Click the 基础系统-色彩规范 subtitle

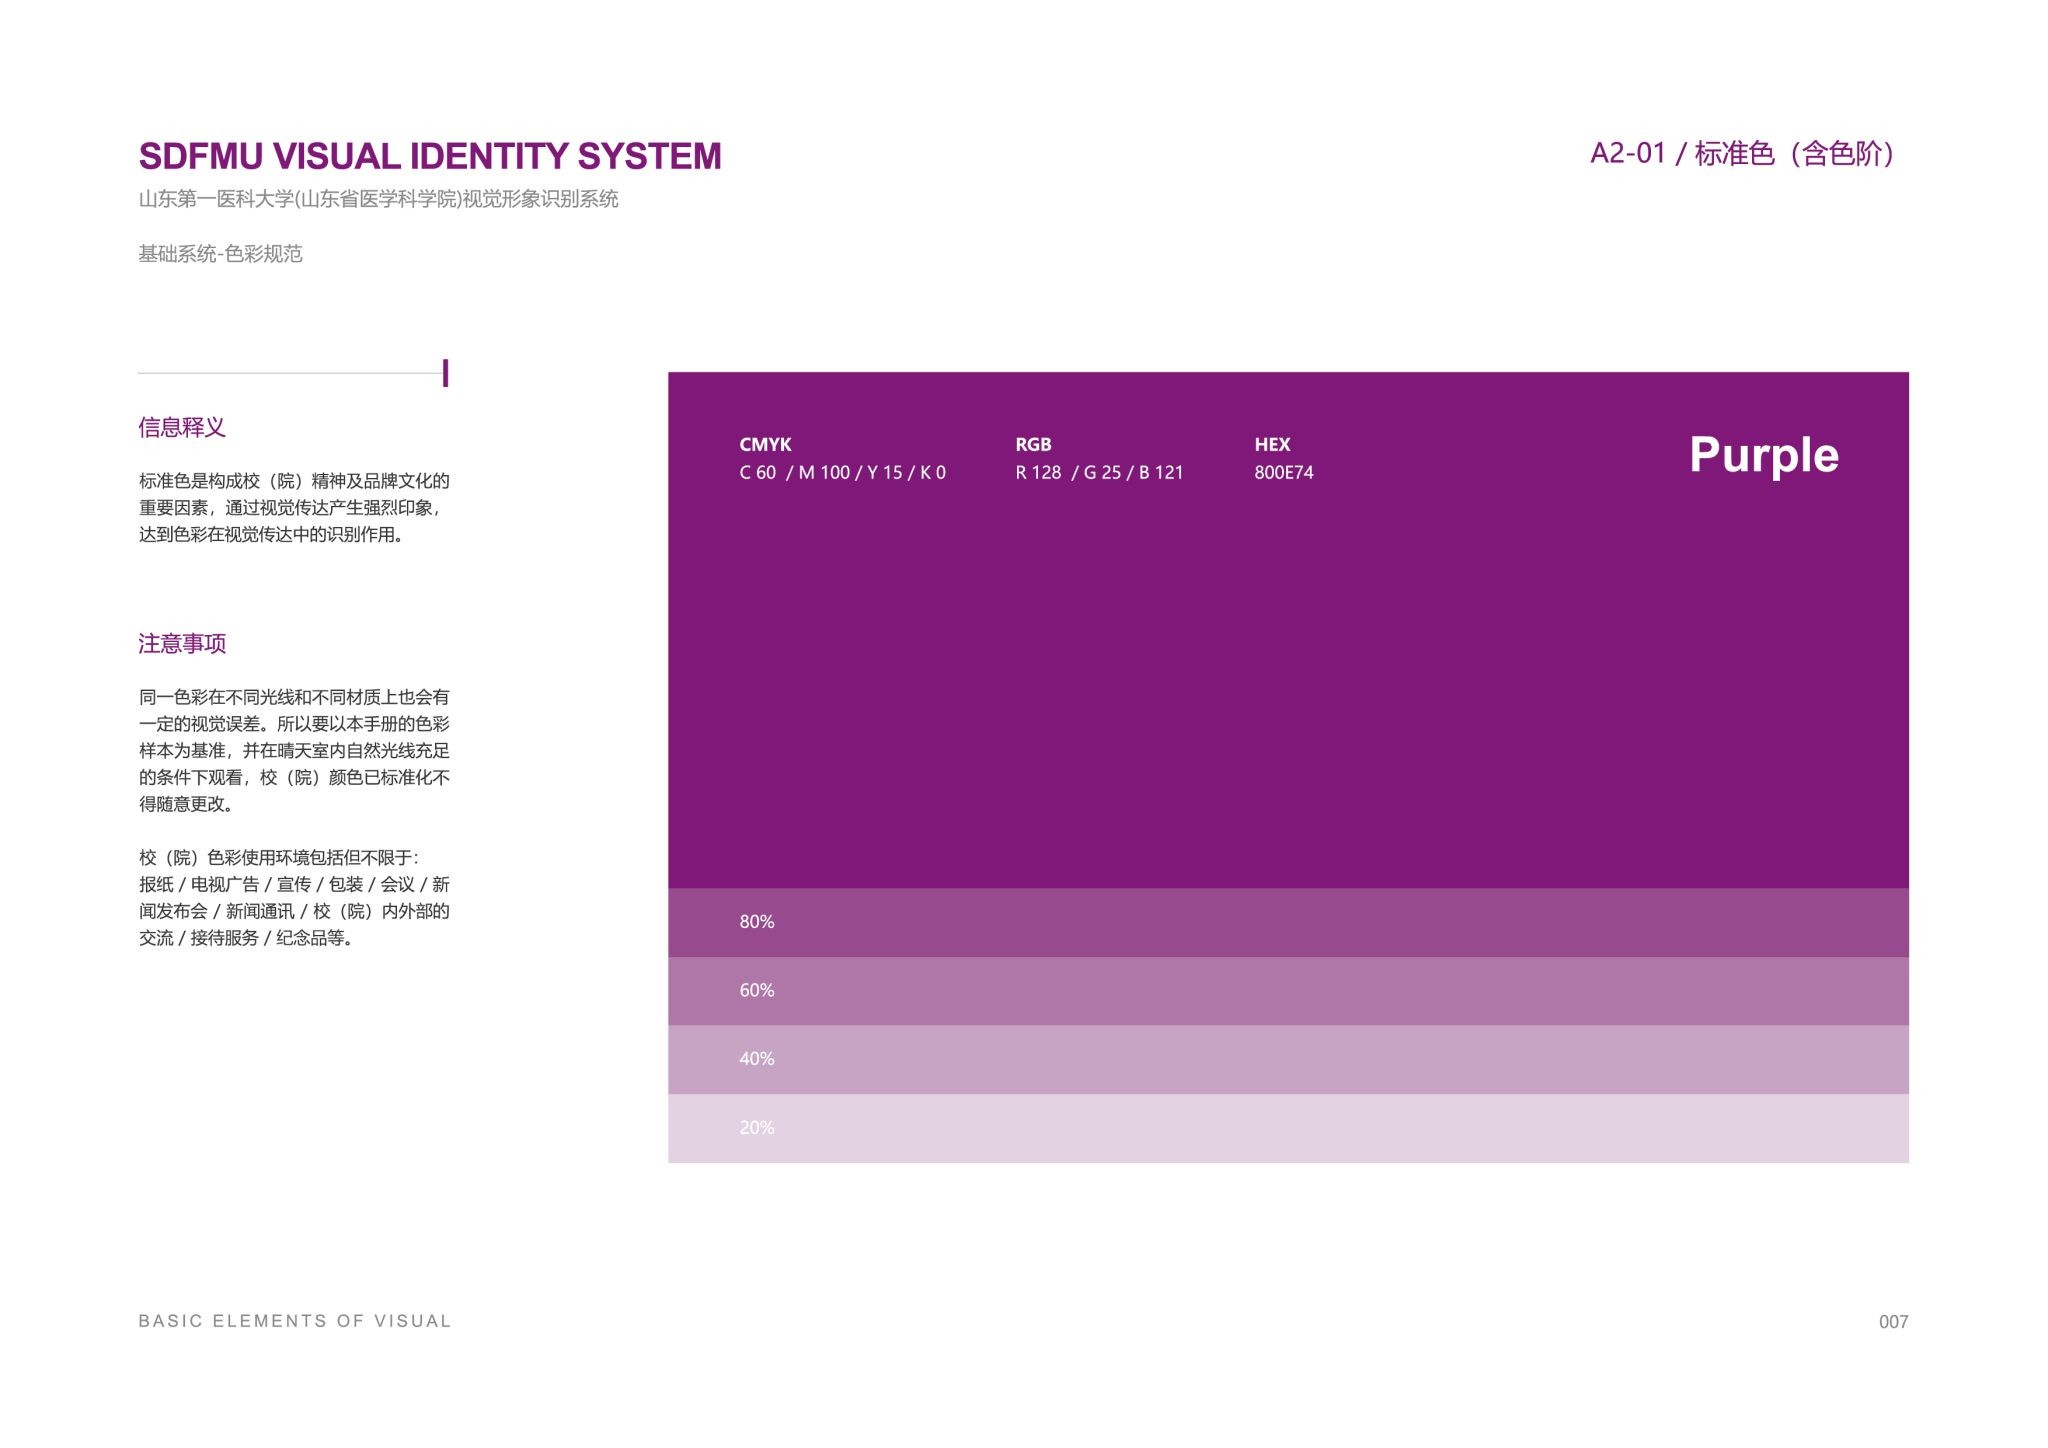click(x=220, y=254)
